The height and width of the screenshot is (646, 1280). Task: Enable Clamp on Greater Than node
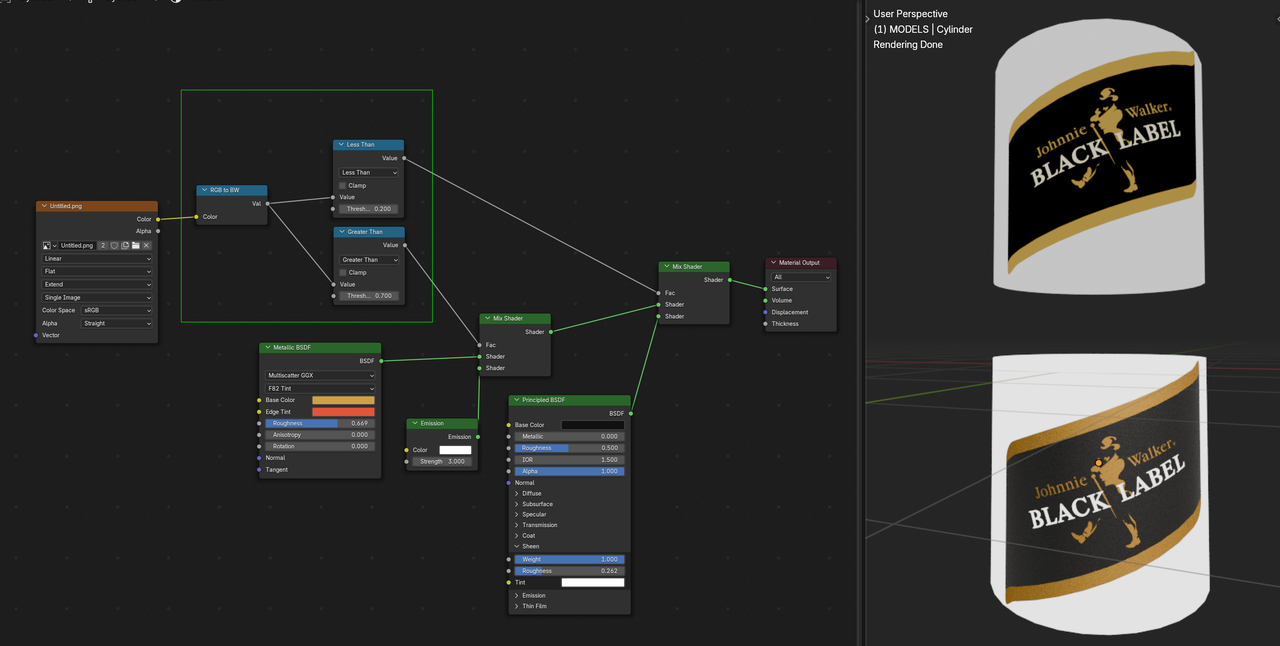(343, 272)
